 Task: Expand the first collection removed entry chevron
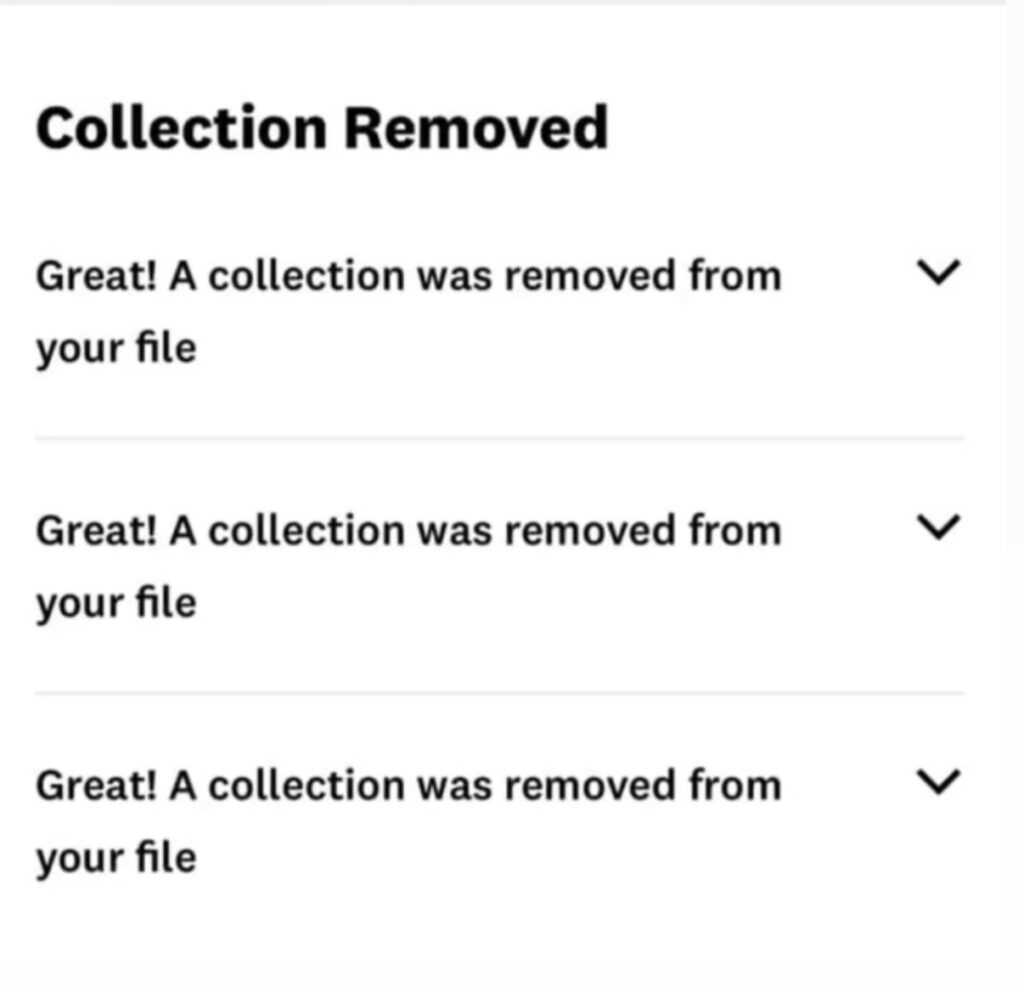click(938, 273)
